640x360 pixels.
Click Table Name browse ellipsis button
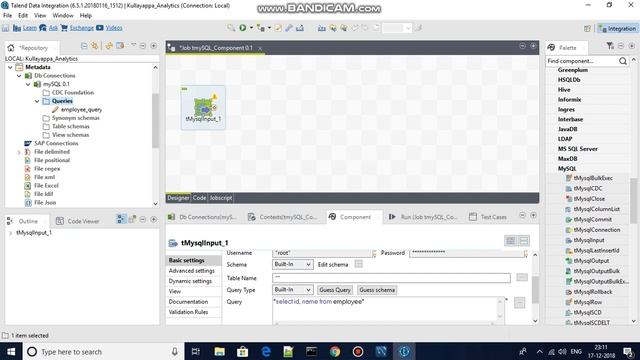522,278
